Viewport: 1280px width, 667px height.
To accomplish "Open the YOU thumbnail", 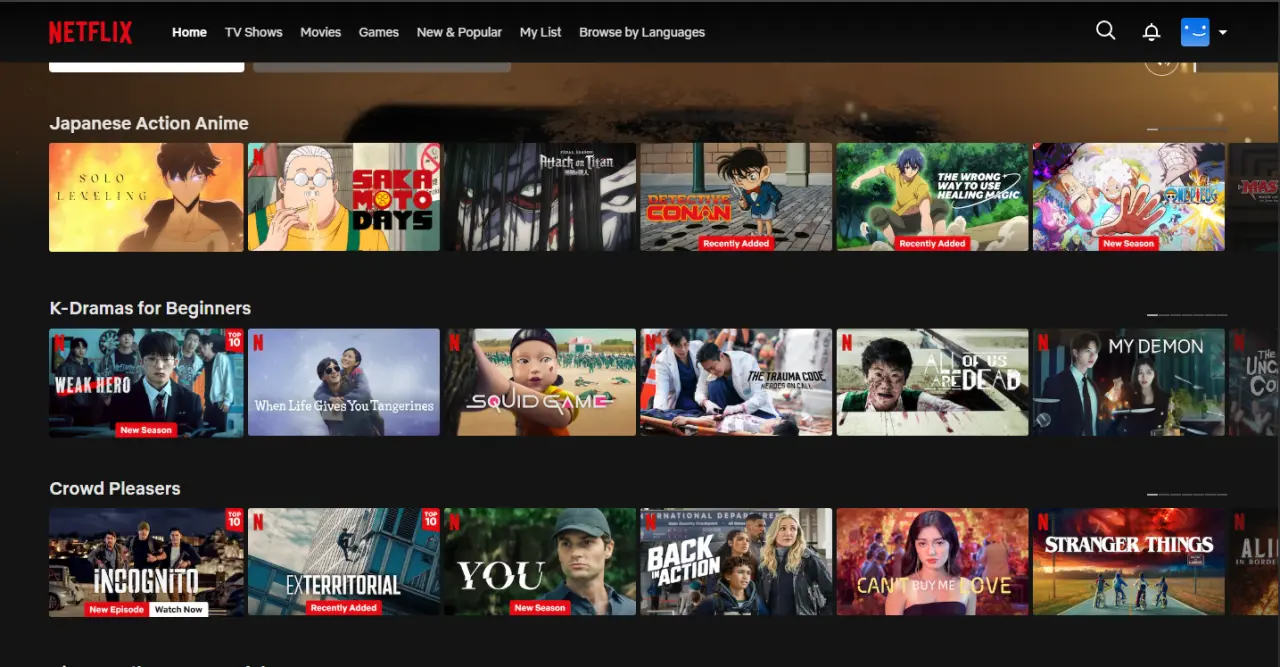I will pyautogui.click(x=540, y=561).
